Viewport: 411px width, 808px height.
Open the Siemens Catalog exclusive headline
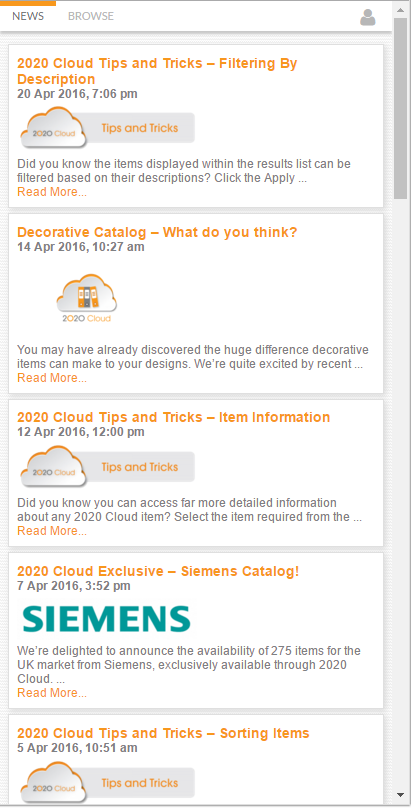click(x=158, y=571)
